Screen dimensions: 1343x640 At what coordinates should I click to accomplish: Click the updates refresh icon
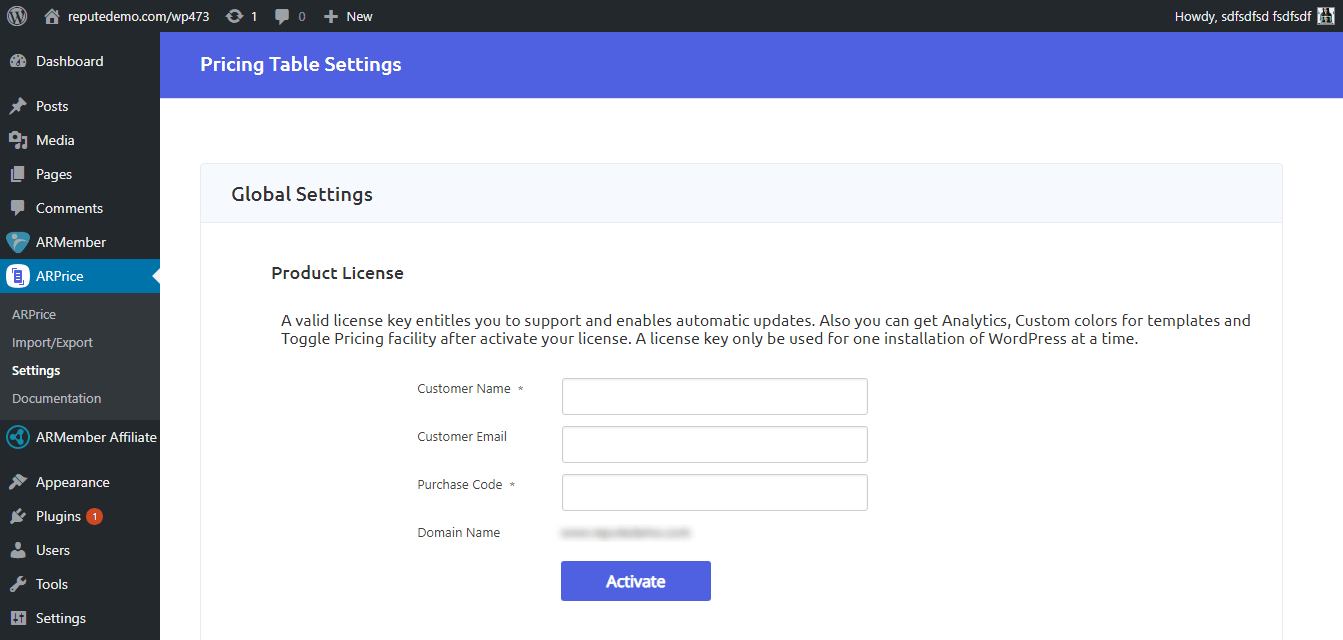point(235,16)
